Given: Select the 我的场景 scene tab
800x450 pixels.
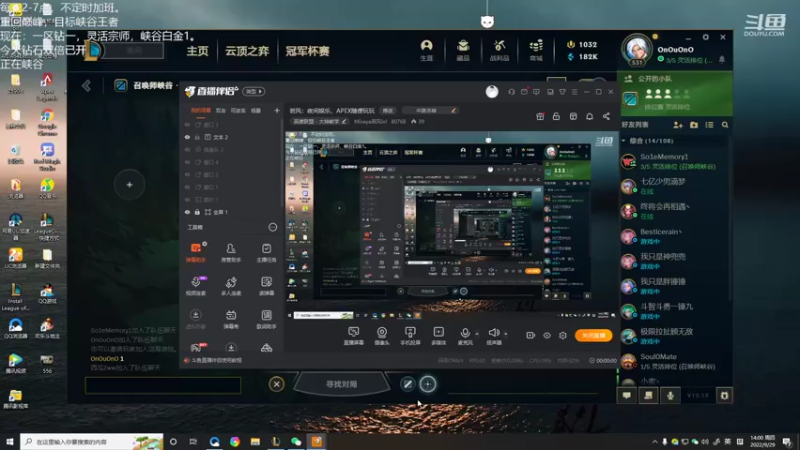Looking at the screenshot, I should [x=201, y=110].
